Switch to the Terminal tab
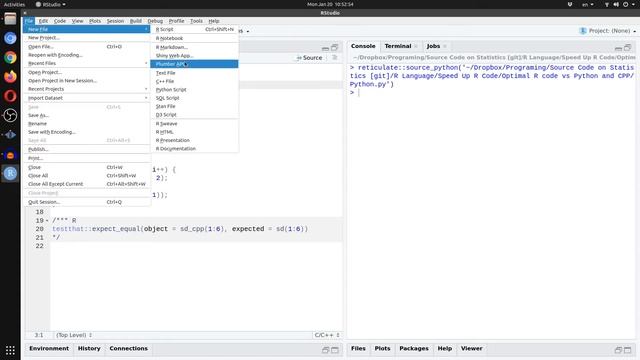Viewport: 640px width, 360px height. pos(398,46)
